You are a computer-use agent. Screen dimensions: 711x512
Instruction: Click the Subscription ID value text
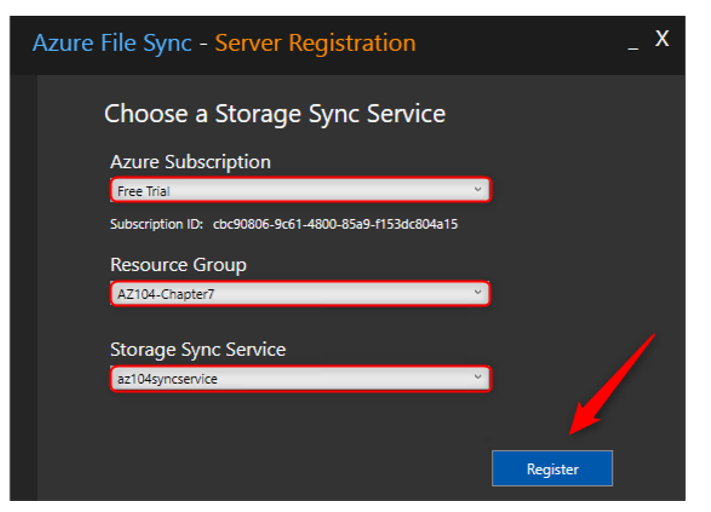[x=335, y=224]
